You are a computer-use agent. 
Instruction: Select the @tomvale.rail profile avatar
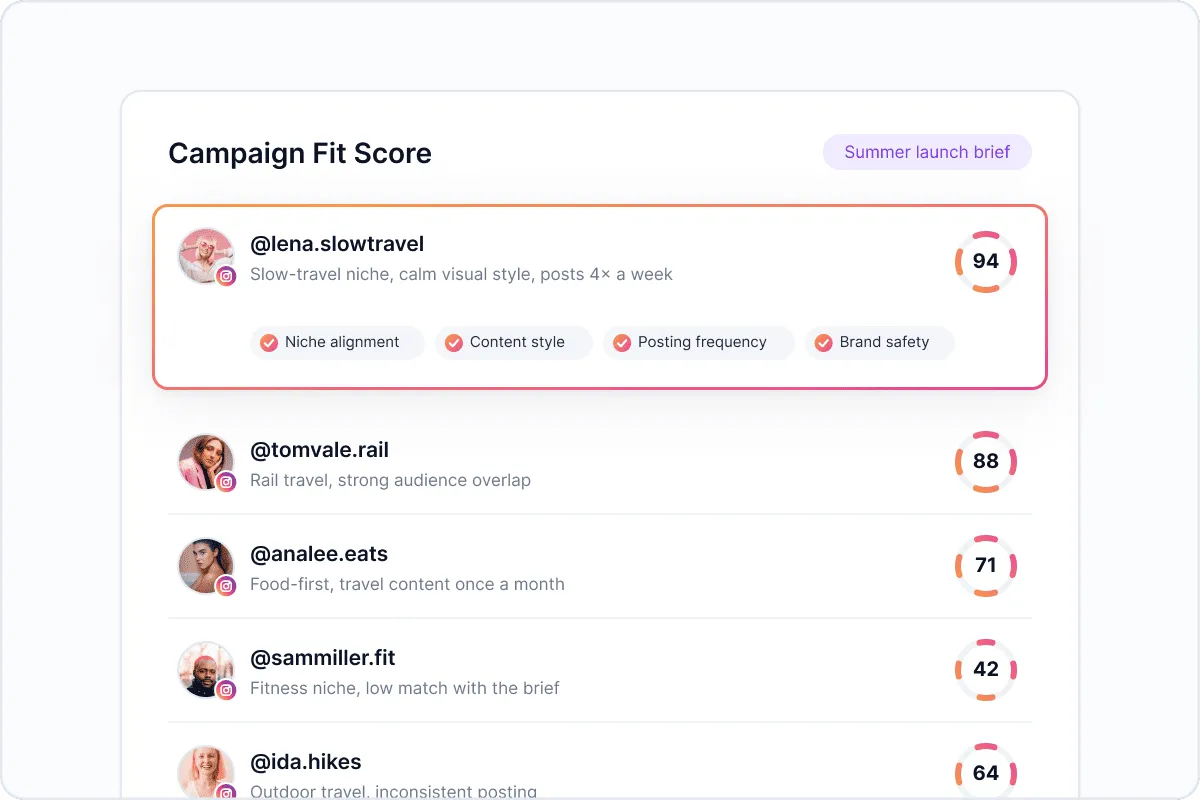pos(206,462)
